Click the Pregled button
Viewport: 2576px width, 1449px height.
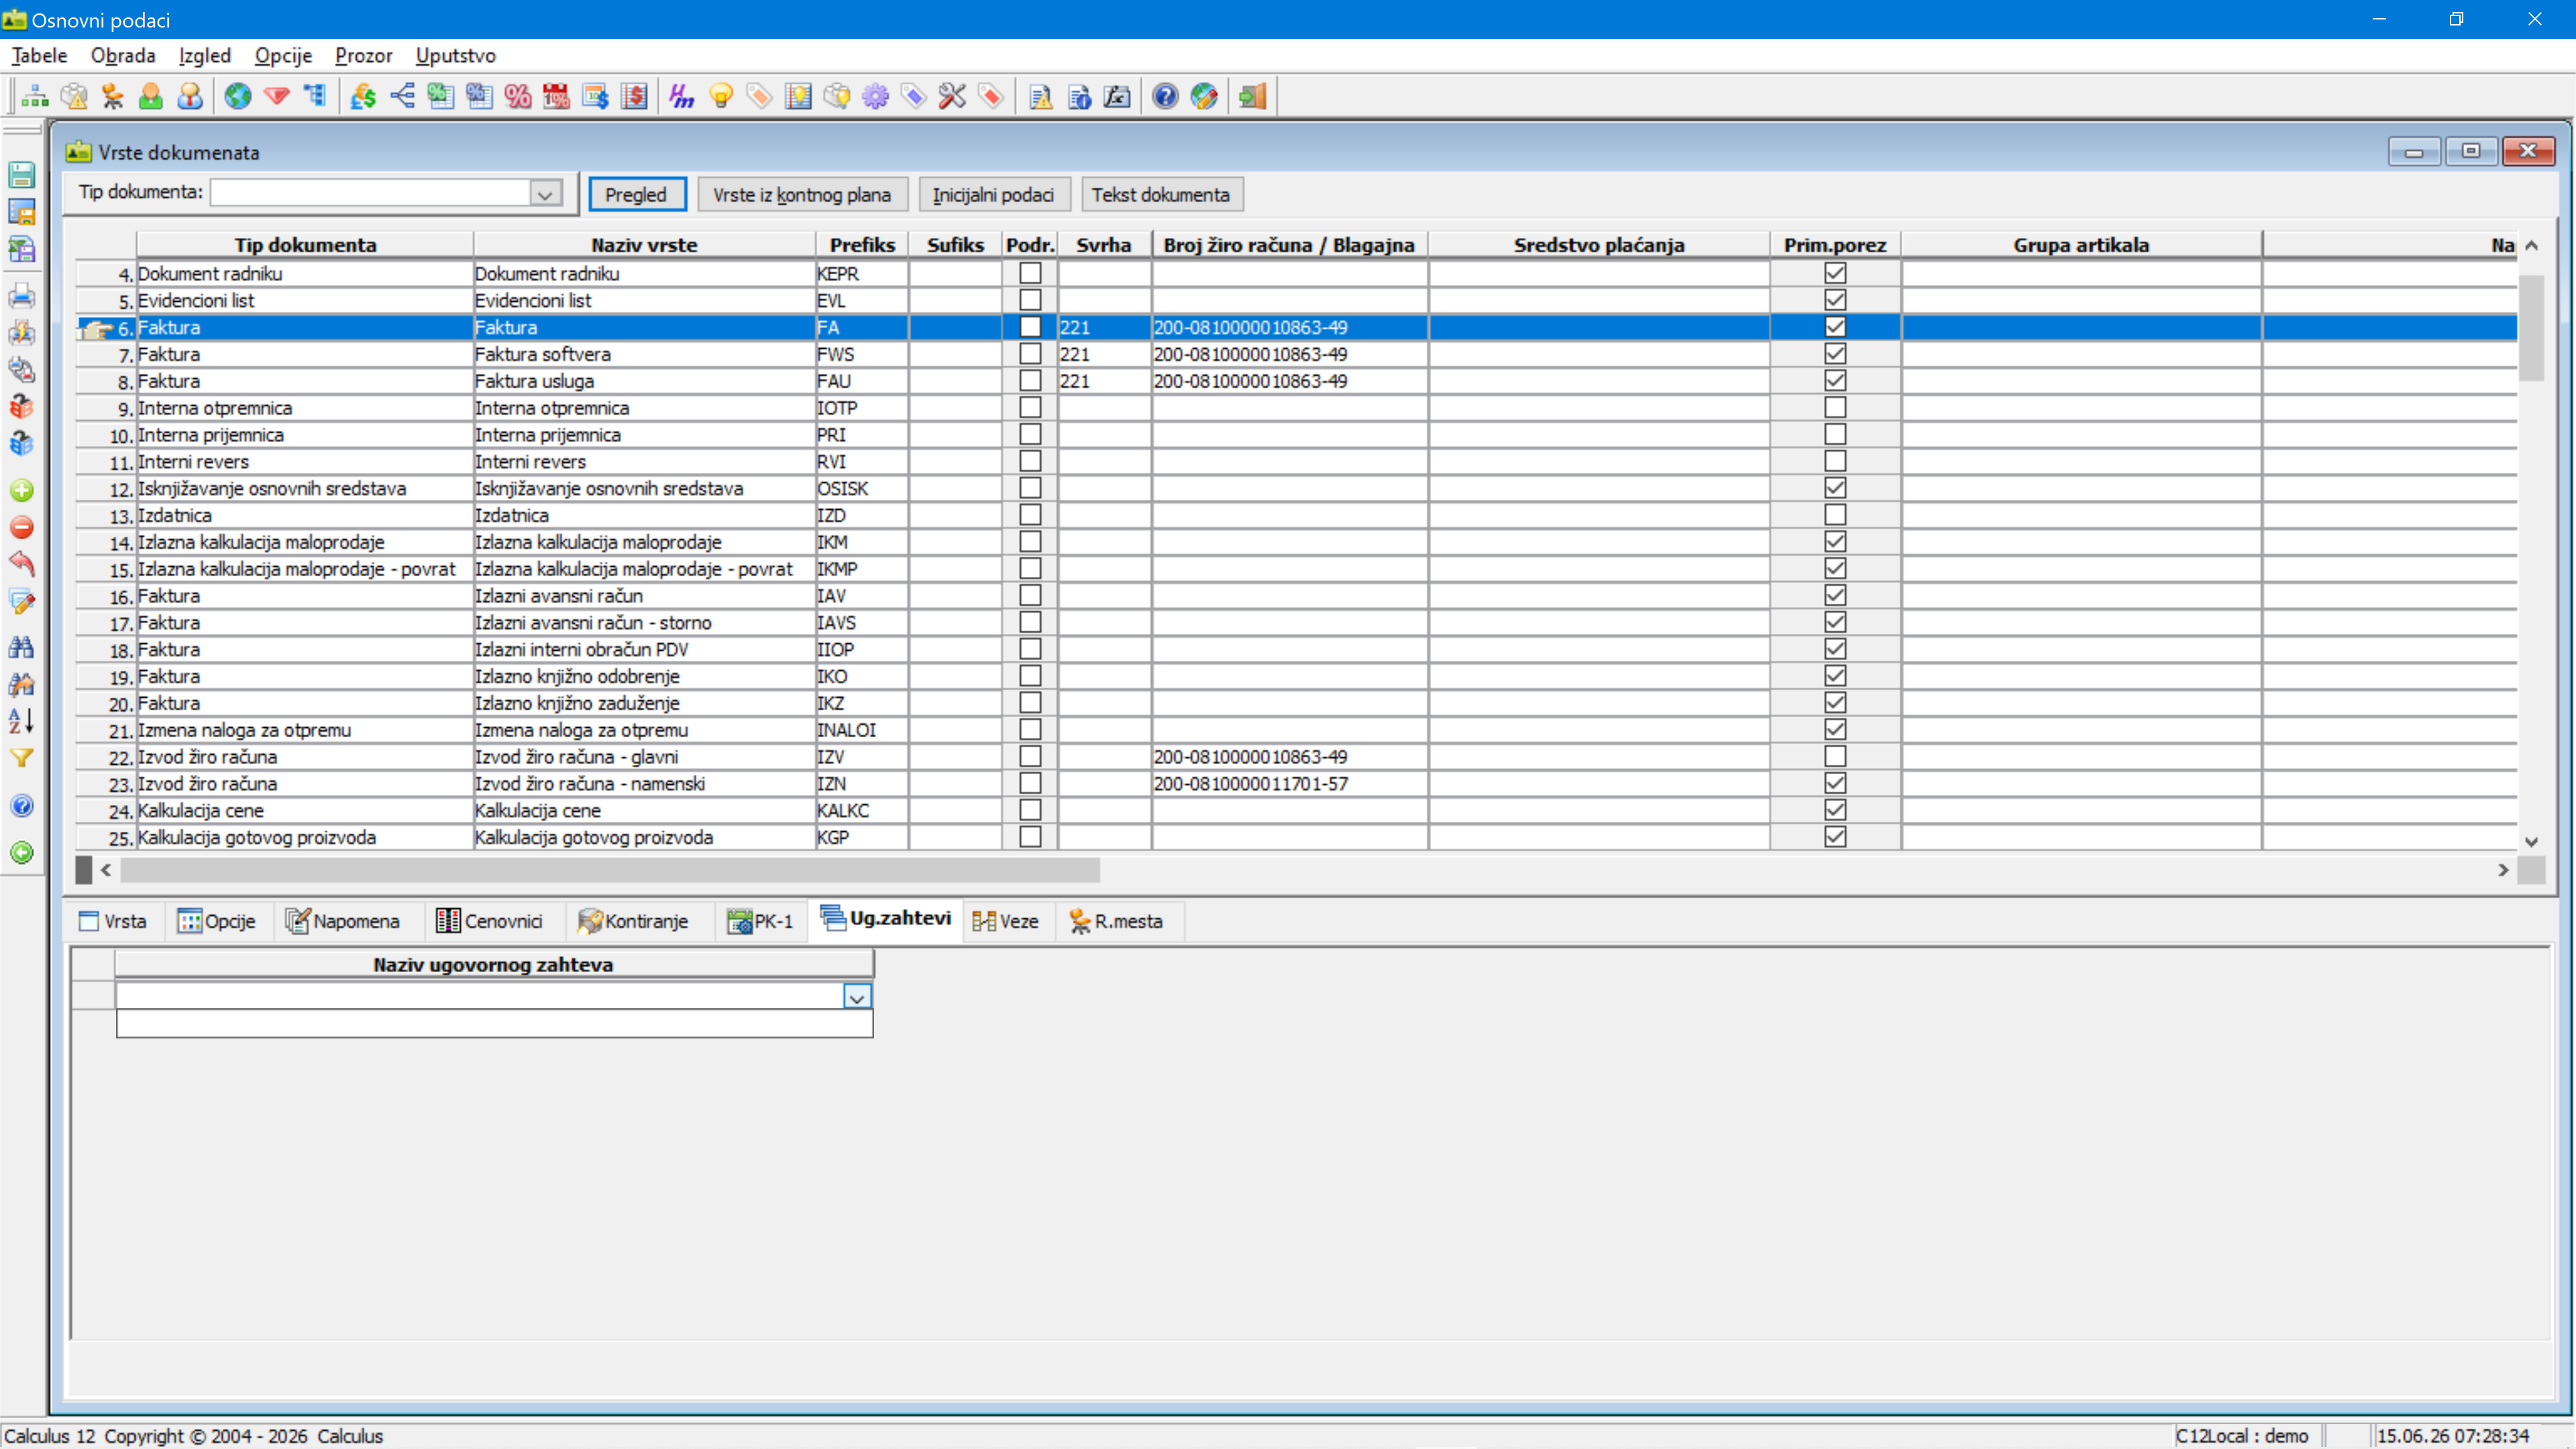(x=636, y=194)
